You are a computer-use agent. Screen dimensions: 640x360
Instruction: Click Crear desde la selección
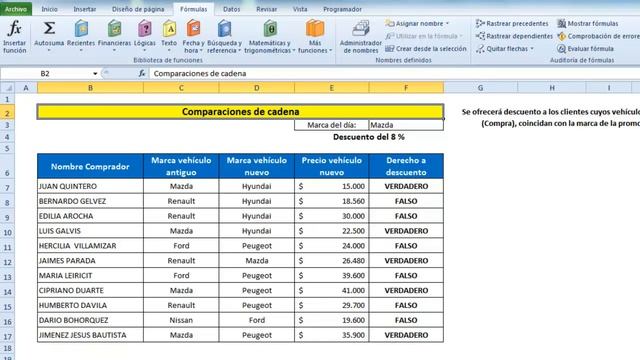(426, 49)
